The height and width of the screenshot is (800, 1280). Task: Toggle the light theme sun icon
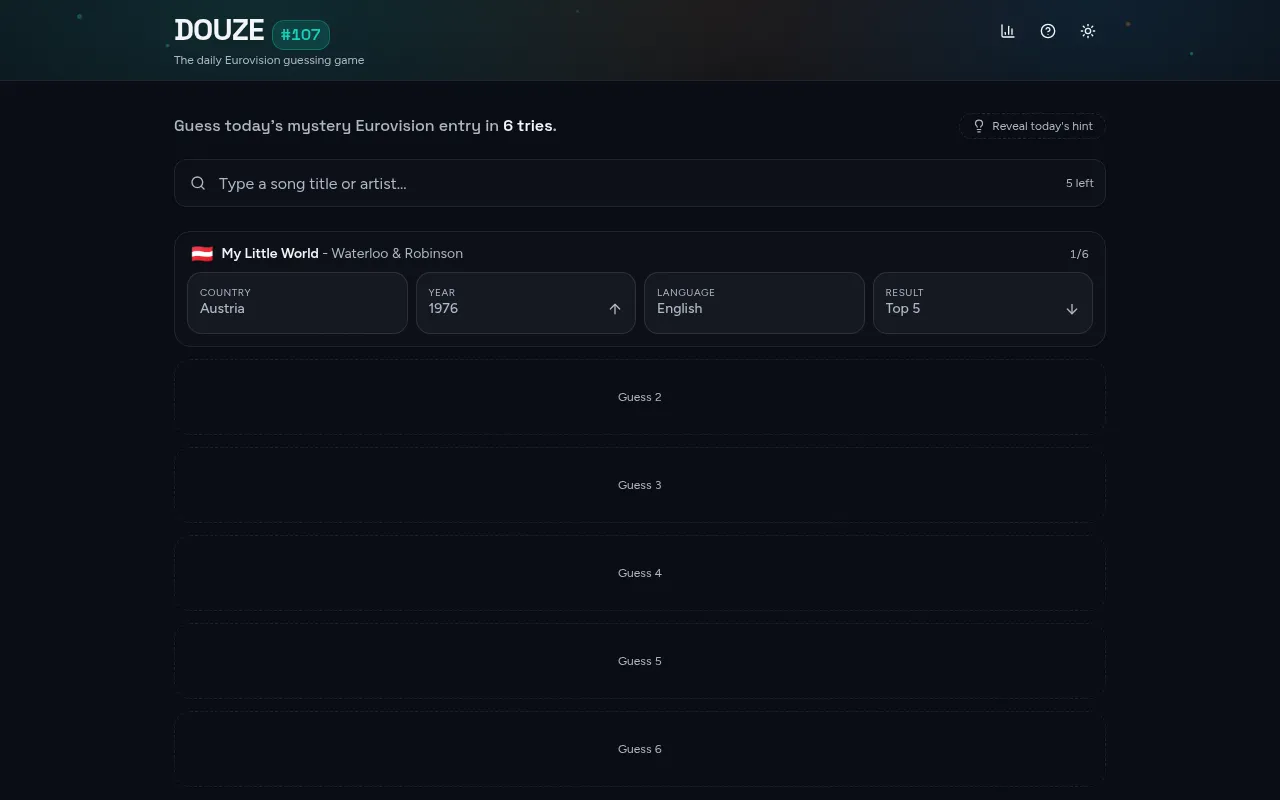[x=1088, y=31]
